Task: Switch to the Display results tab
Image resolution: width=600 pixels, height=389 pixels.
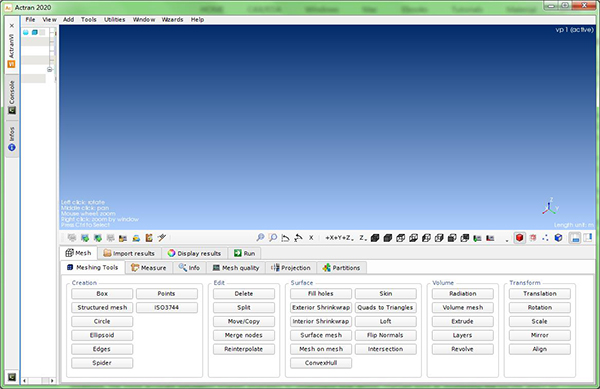Action: (x=194, y=253)
